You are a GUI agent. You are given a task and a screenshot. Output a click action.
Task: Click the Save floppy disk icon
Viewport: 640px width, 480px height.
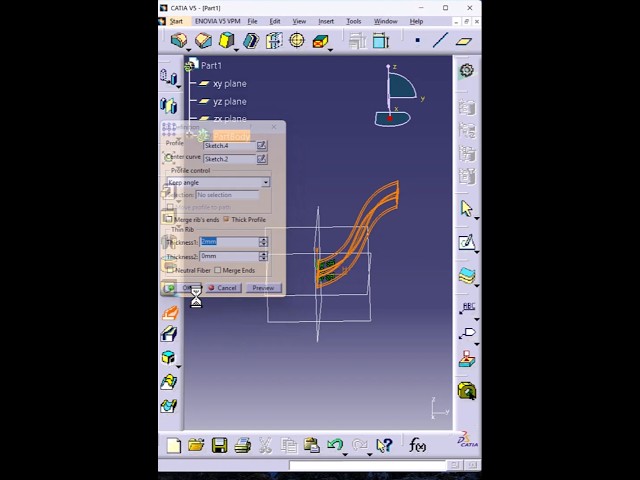pos(219,445)
